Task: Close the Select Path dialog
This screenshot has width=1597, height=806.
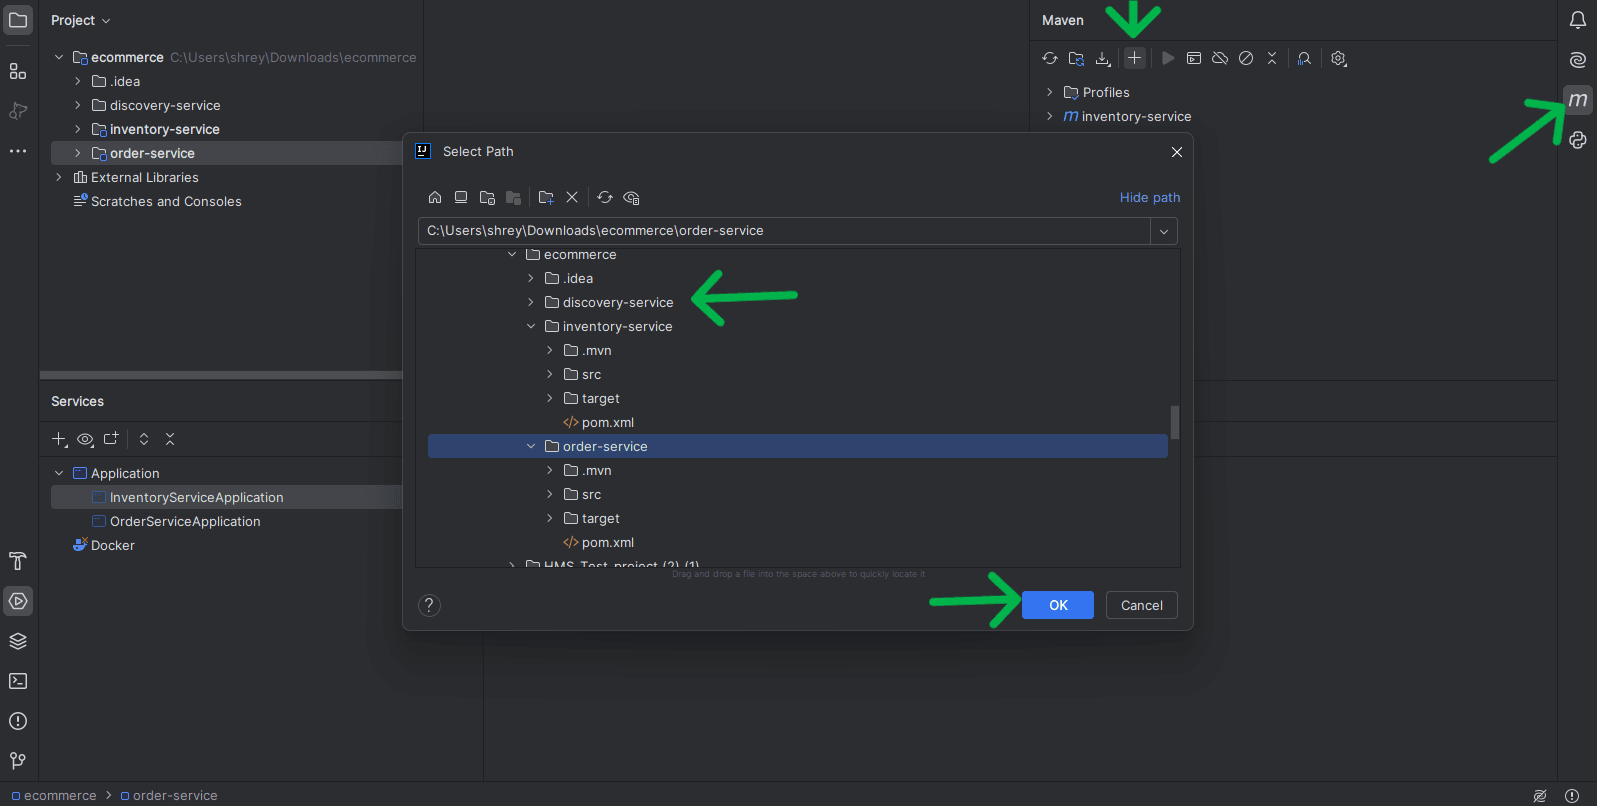Action: (1177, 152)
